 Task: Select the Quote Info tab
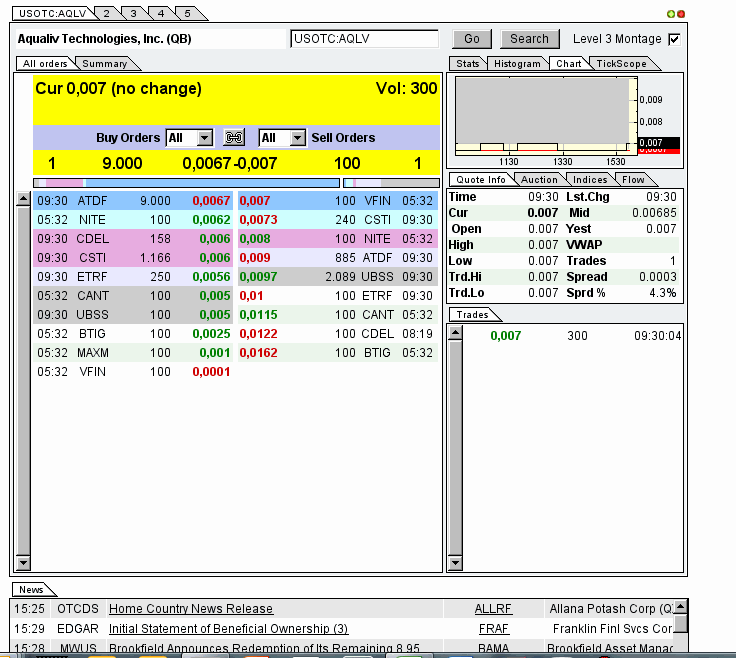[481, 180]
